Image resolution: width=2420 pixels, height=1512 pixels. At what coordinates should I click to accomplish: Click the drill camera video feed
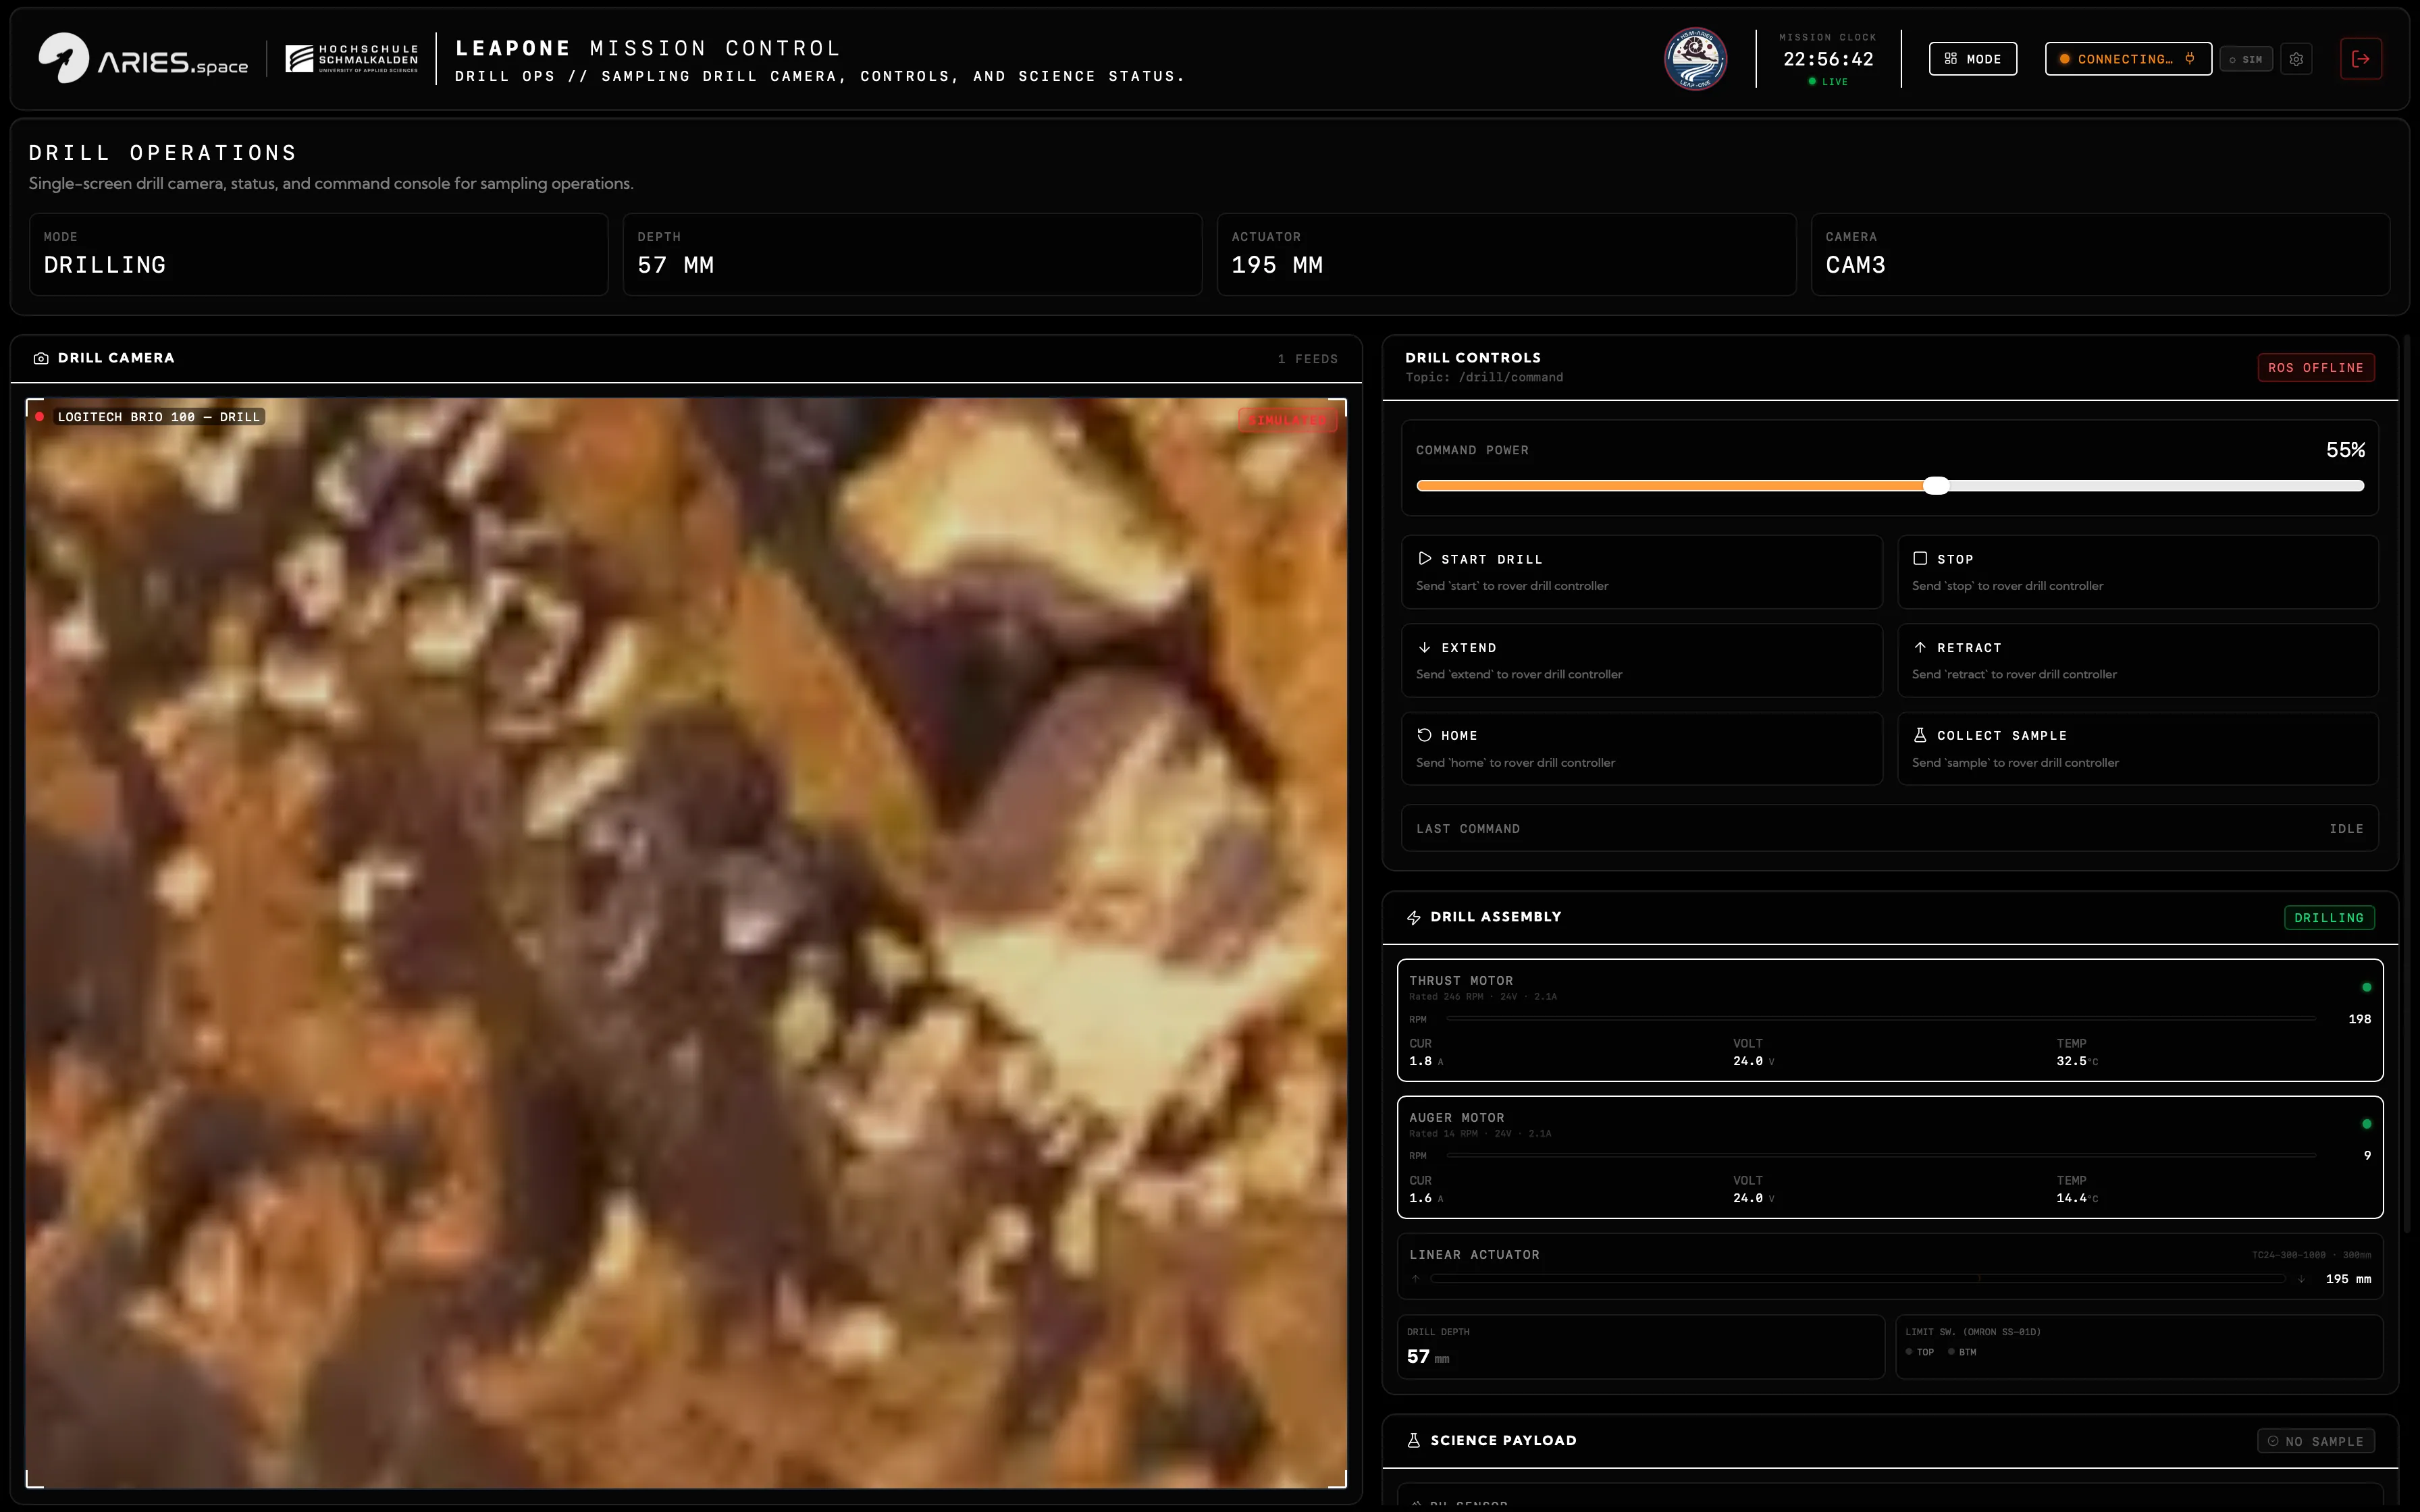pyautogui.click(x=686, y=943)
